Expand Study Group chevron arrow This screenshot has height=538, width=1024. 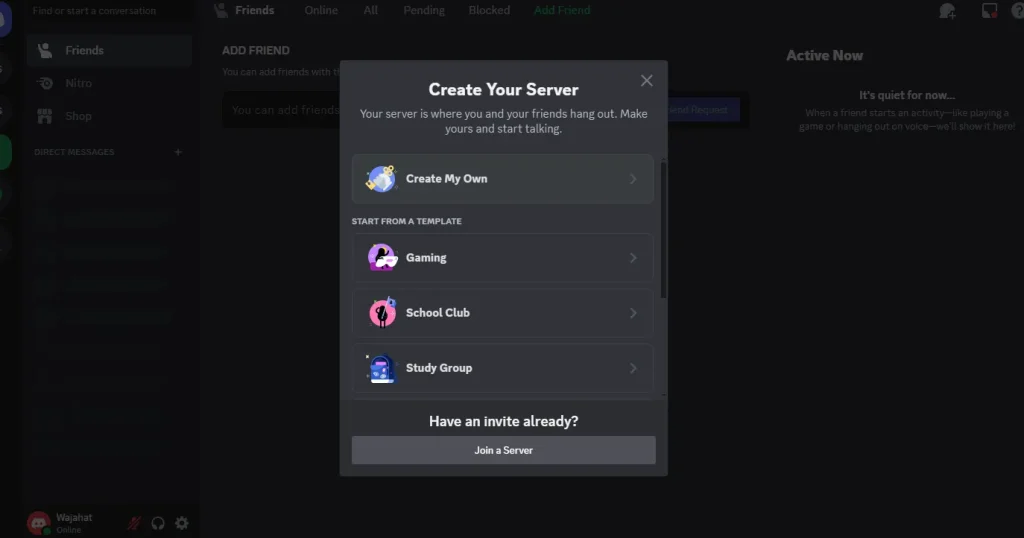[x=633, y=368]
